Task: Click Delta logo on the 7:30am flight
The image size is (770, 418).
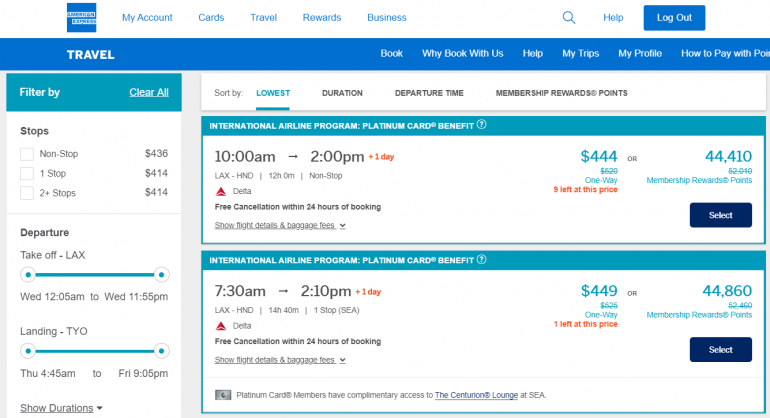Action: point(221,326)
